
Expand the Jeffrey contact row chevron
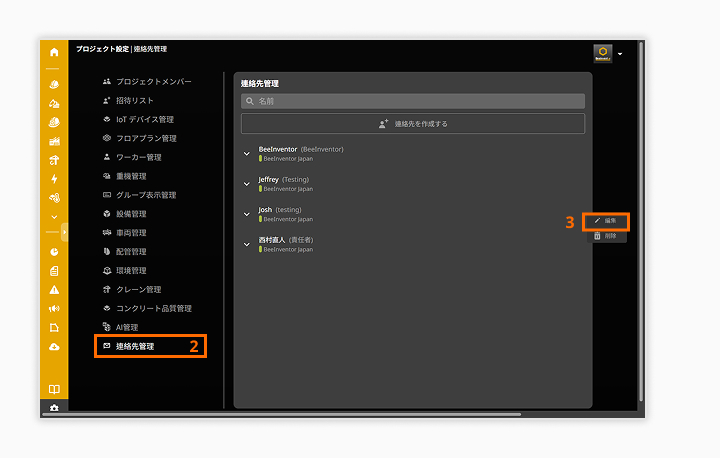tap(247, 184)
